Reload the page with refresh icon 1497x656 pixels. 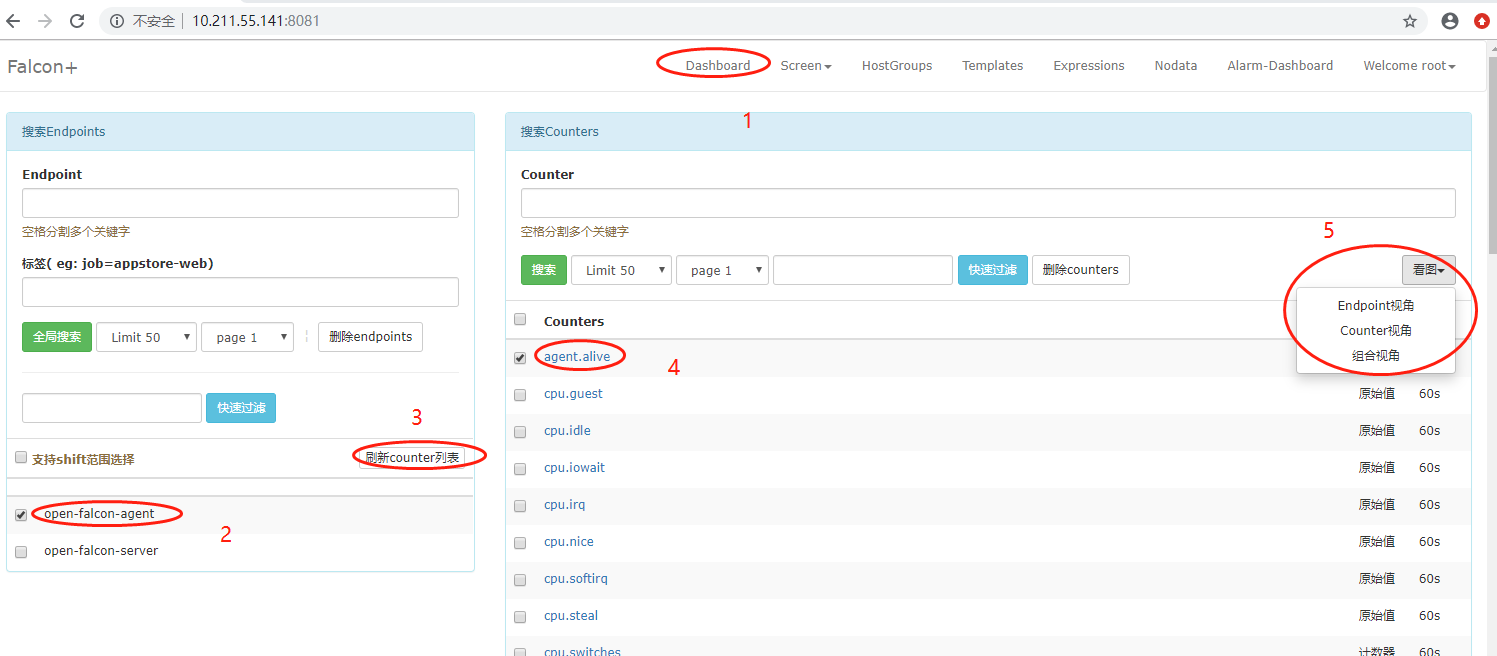(77, 21)
